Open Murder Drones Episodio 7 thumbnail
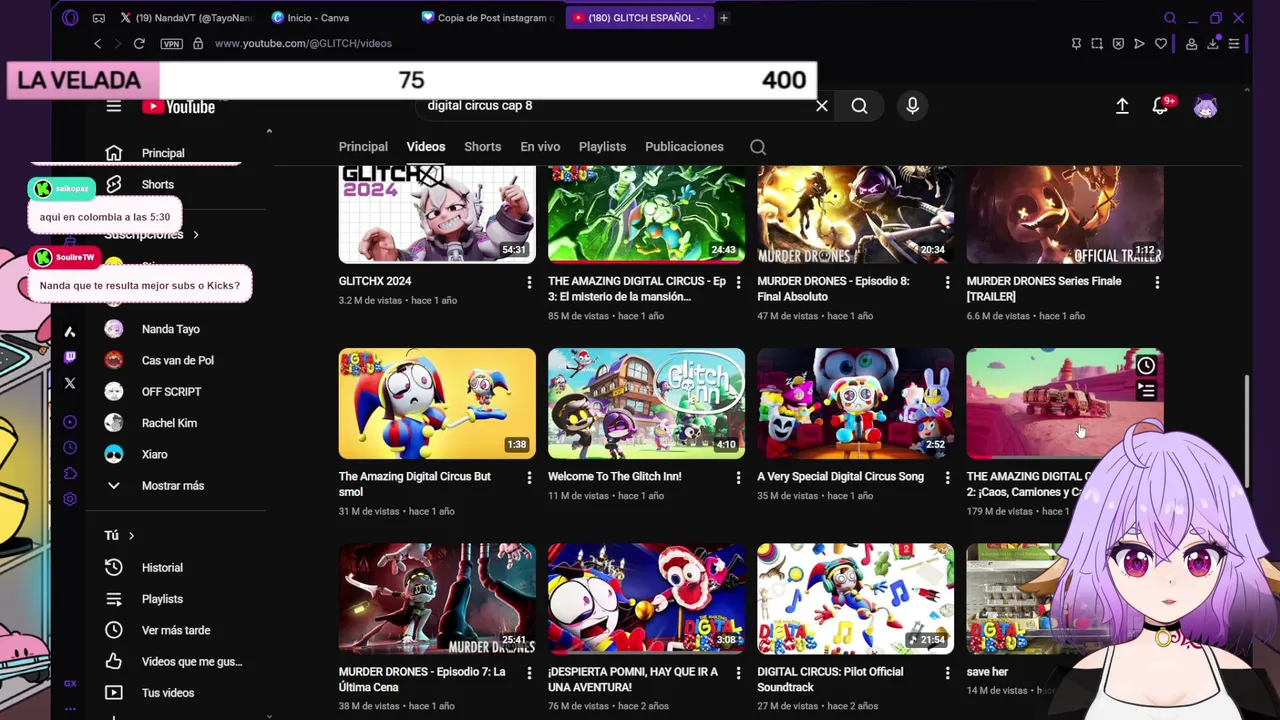This screenshot has width=1280, height=720. tap(437, 599)
